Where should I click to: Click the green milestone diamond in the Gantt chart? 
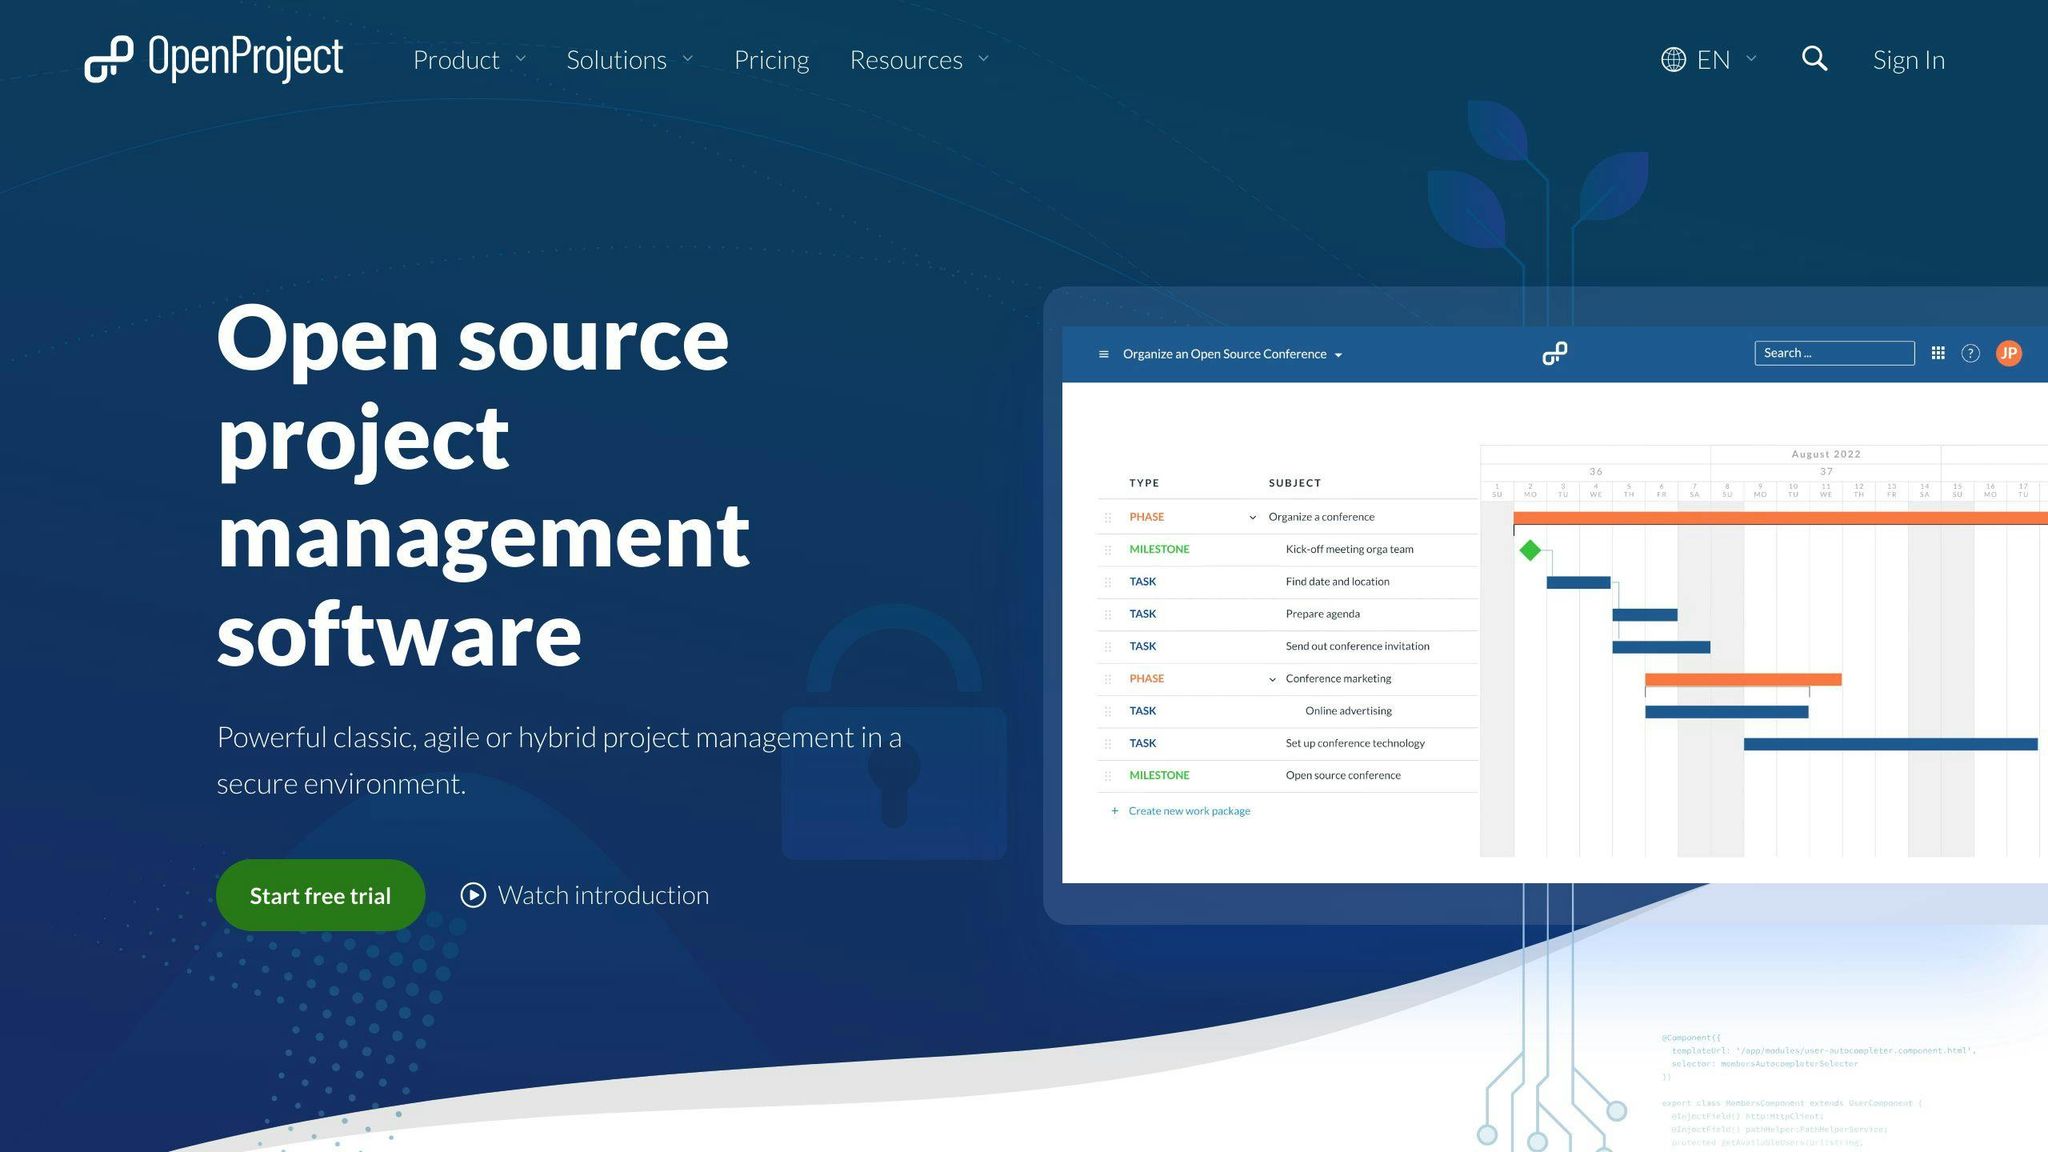tap(1529, 549)
